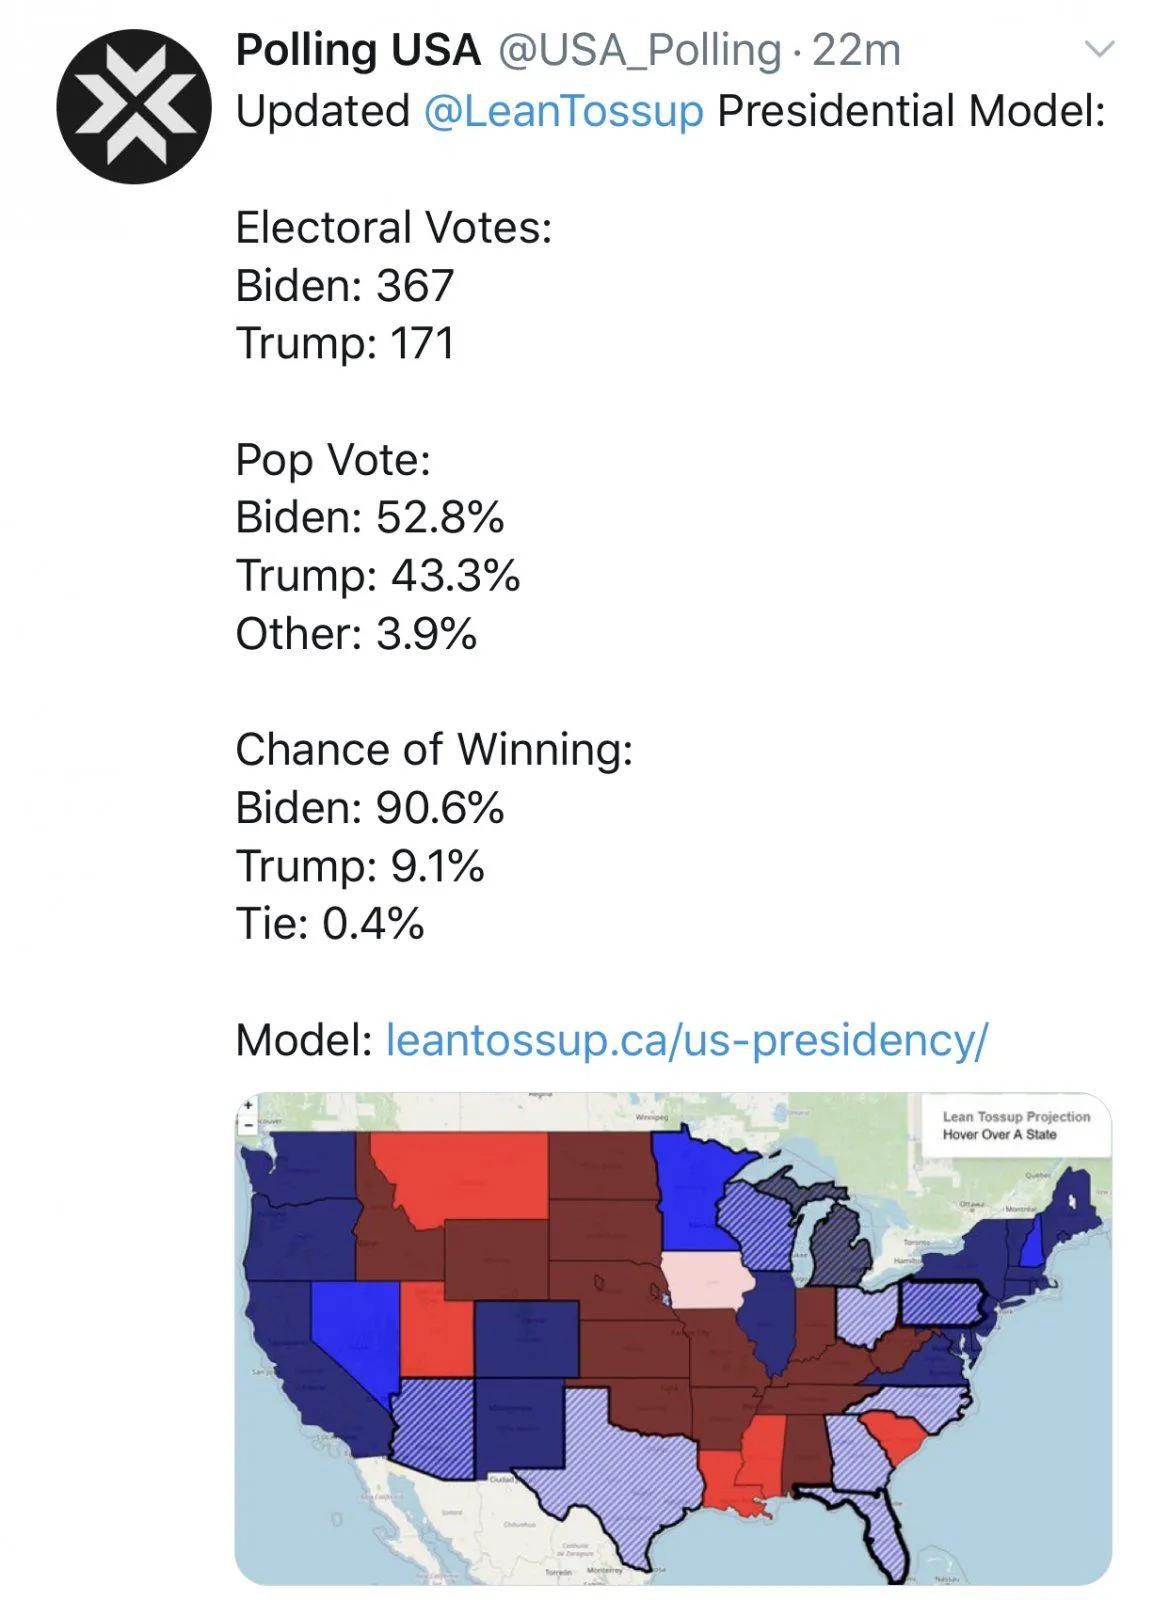This screenshot has height=1600, width=1169.
Task: Click the map zoom in plus button
Action: click(x=248, y=1106)
